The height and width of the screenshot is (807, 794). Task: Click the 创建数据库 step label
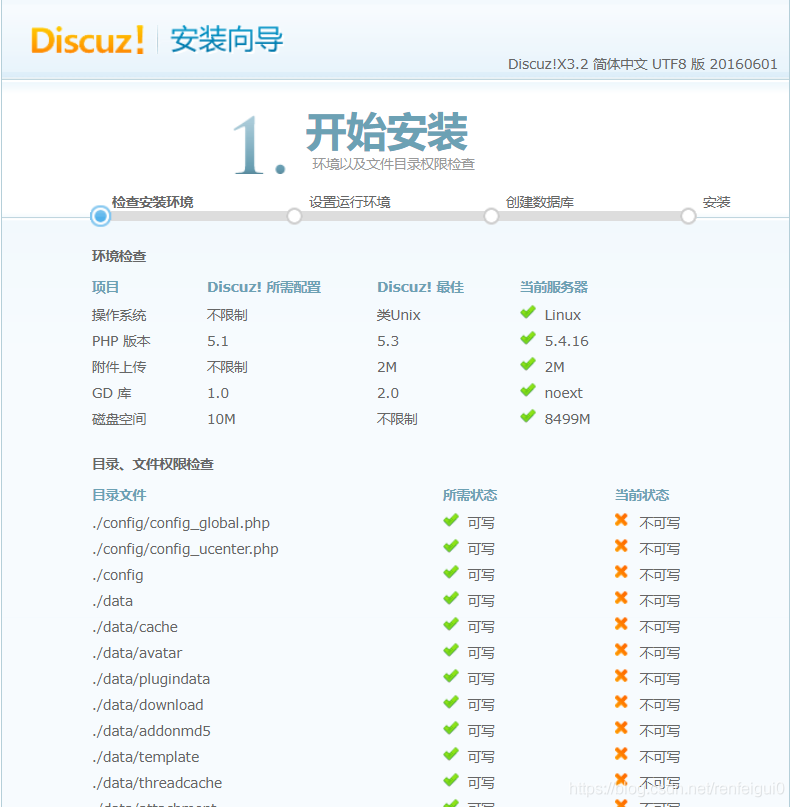tap(540, 202)
